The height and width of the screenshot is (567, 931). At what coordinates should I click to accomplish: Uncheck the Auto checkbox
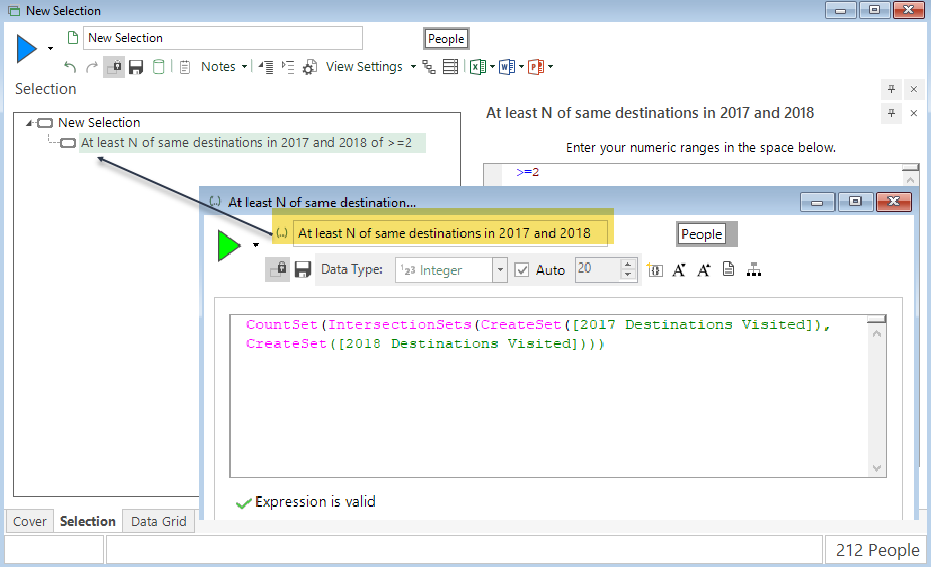[x=521, y=270]
